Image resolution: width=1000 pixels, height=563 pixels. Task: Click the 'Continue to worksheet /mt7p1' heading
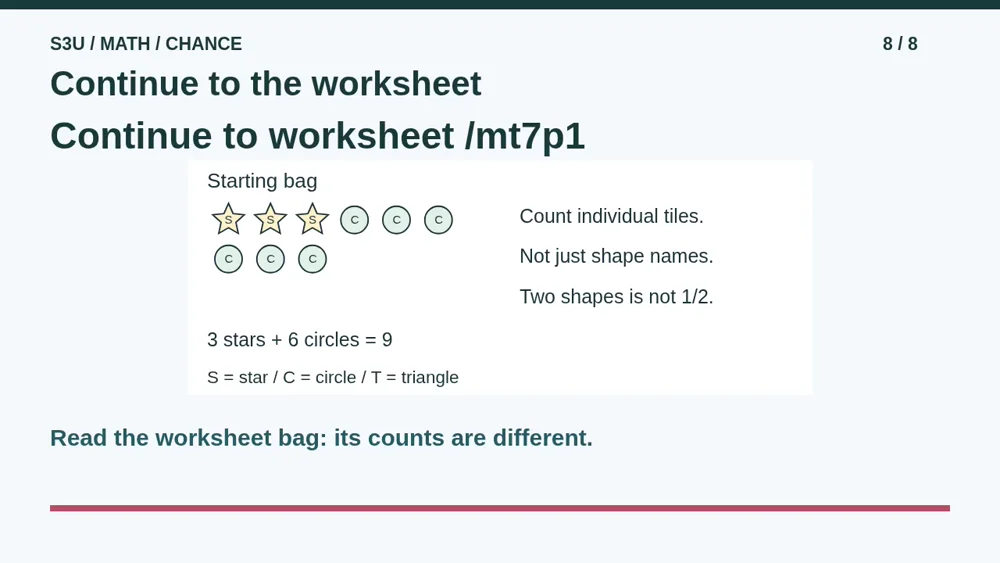(318, 136)
